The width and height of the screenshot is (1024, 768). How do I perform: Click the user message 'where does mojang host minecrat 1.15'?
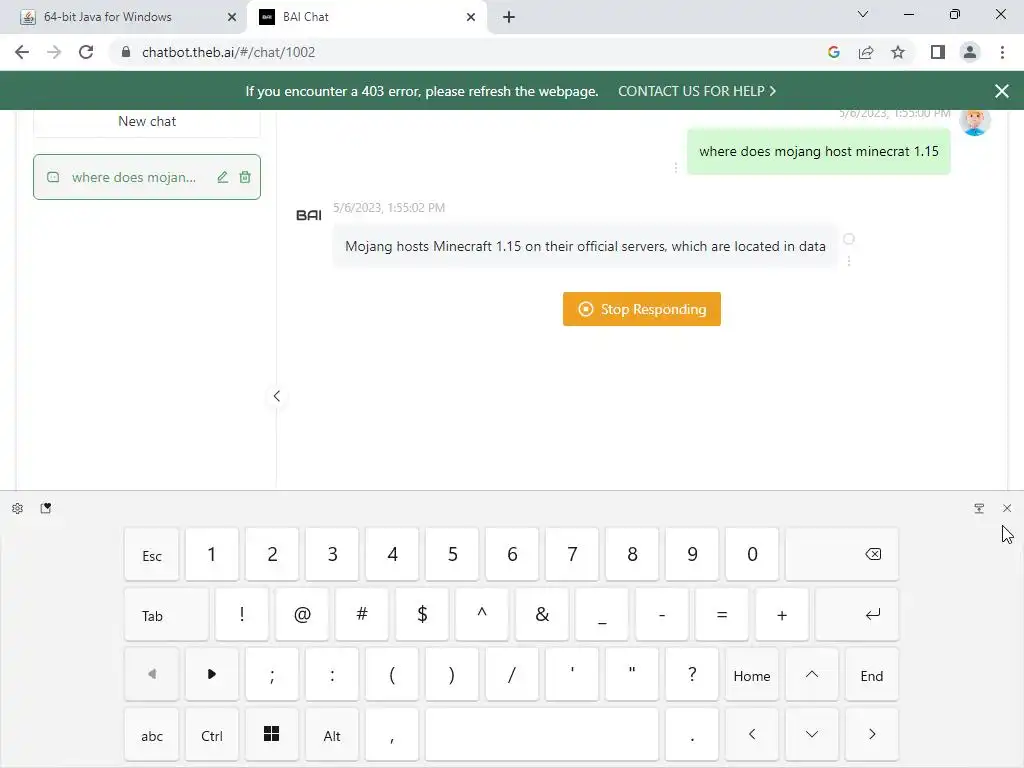[x=818, y=152]
